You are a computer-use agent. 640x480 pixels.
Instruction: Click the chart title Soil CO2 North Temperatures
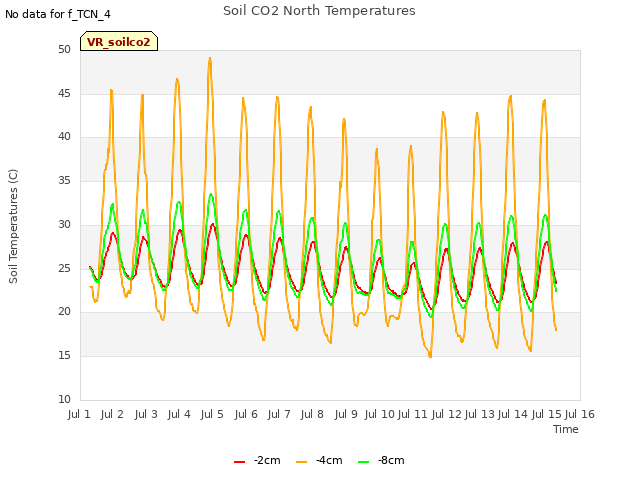319,11
